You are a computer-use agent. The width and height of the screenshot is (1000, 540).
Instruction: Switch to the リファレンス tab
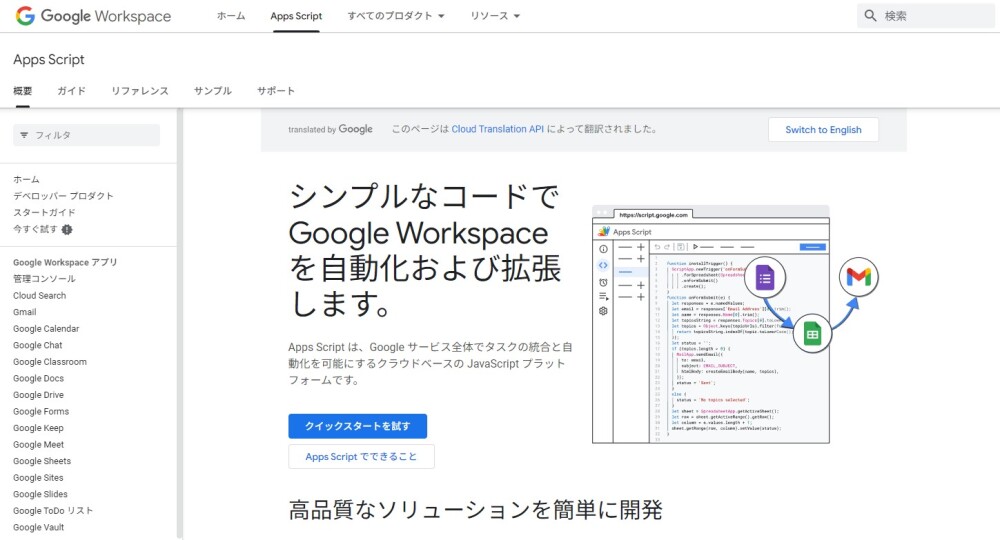140,91
